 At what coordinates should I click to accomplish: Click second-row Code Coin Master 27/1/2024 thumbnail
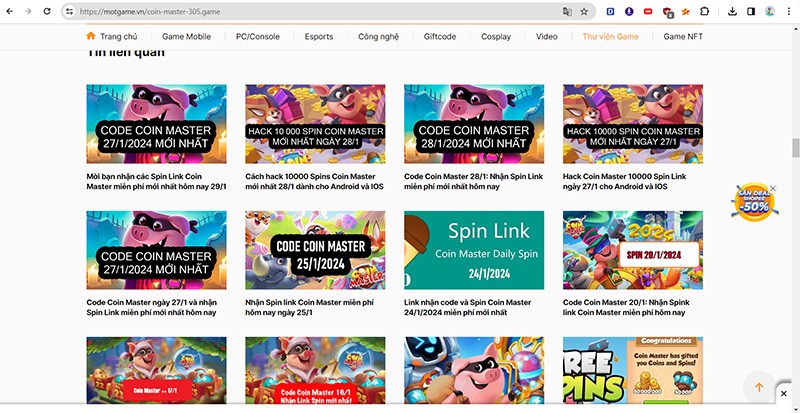pyautogui.click(x=156, y=250)
